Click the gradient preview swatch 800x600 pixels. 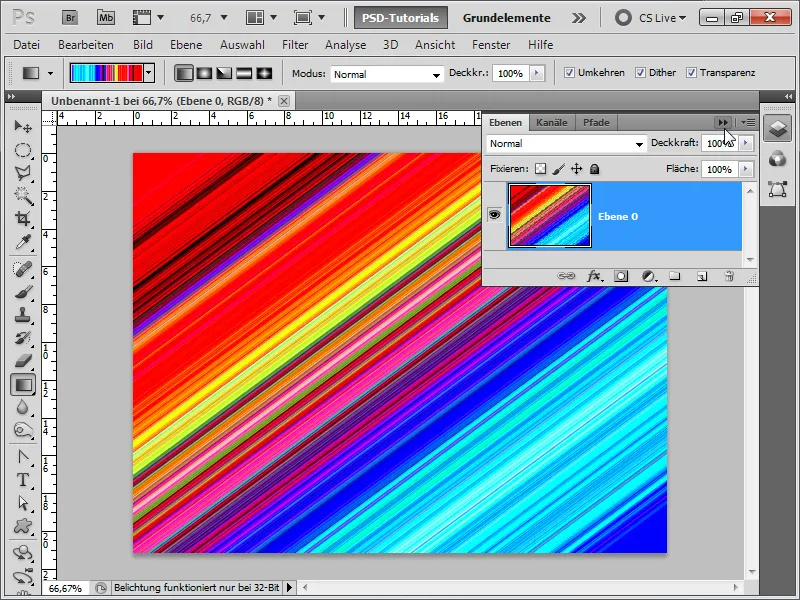pos(106,73)
